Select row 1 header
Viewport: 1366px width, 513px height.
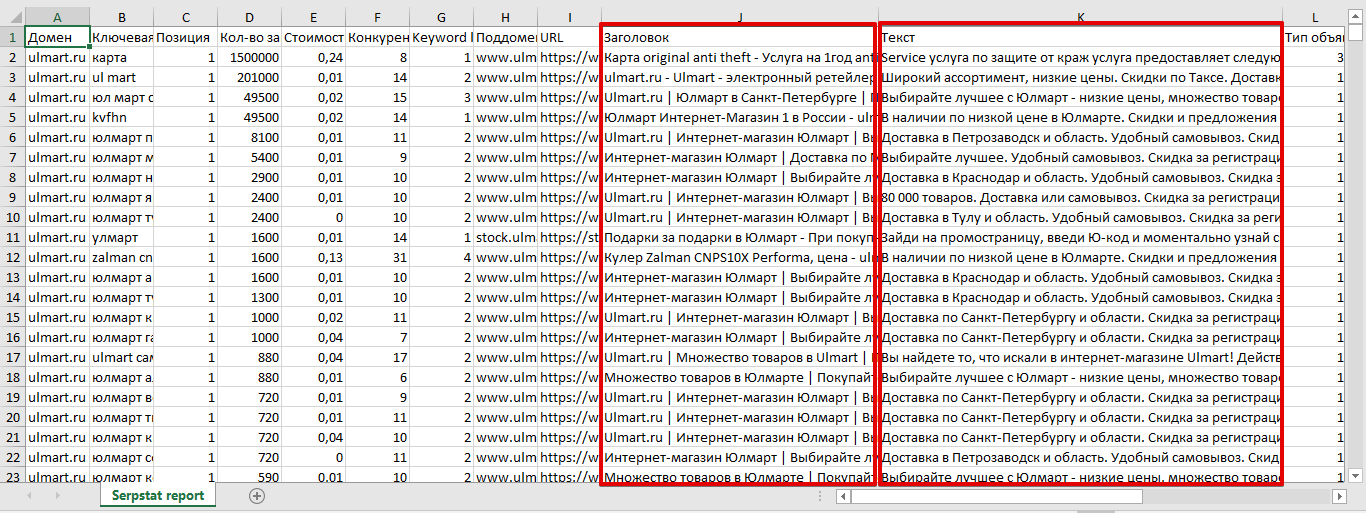(12, 37)
